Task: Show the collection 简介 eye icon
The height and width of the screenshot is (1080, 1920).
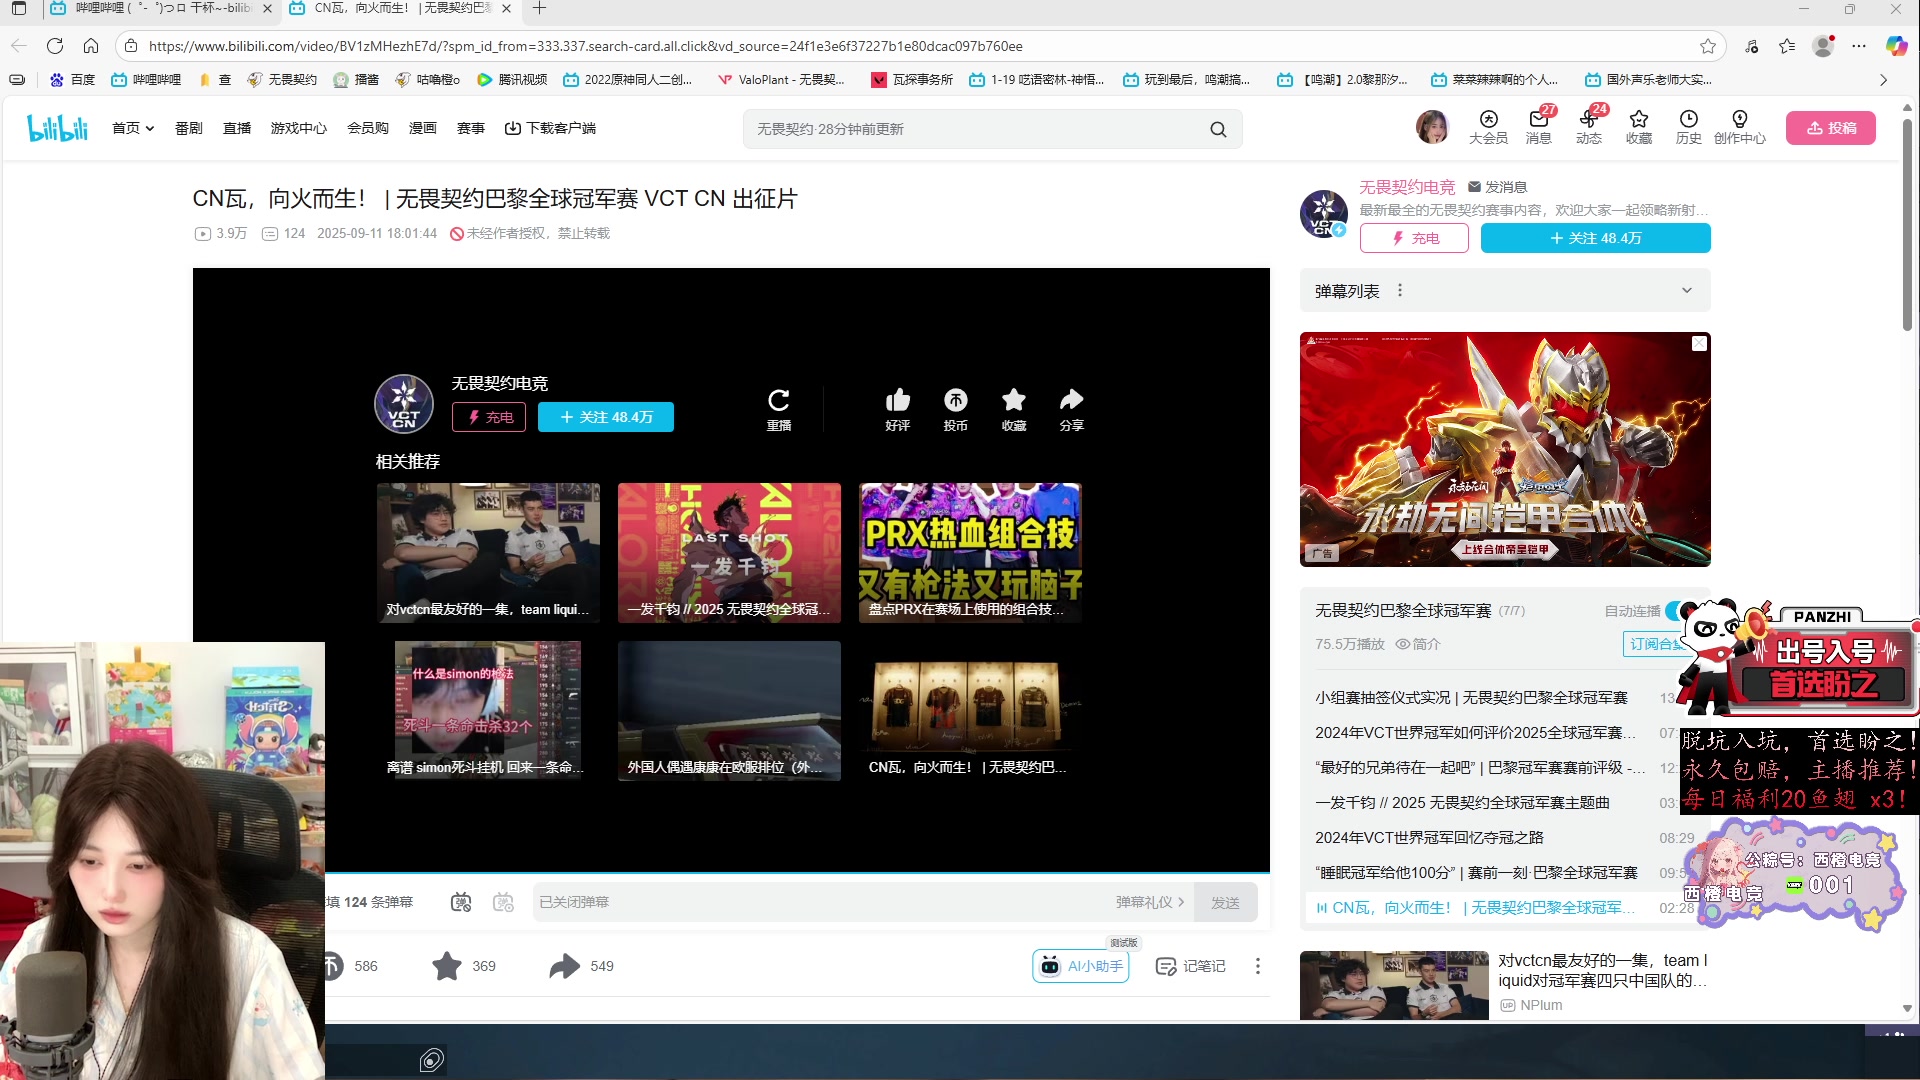Action: [x=1403, y=644]
